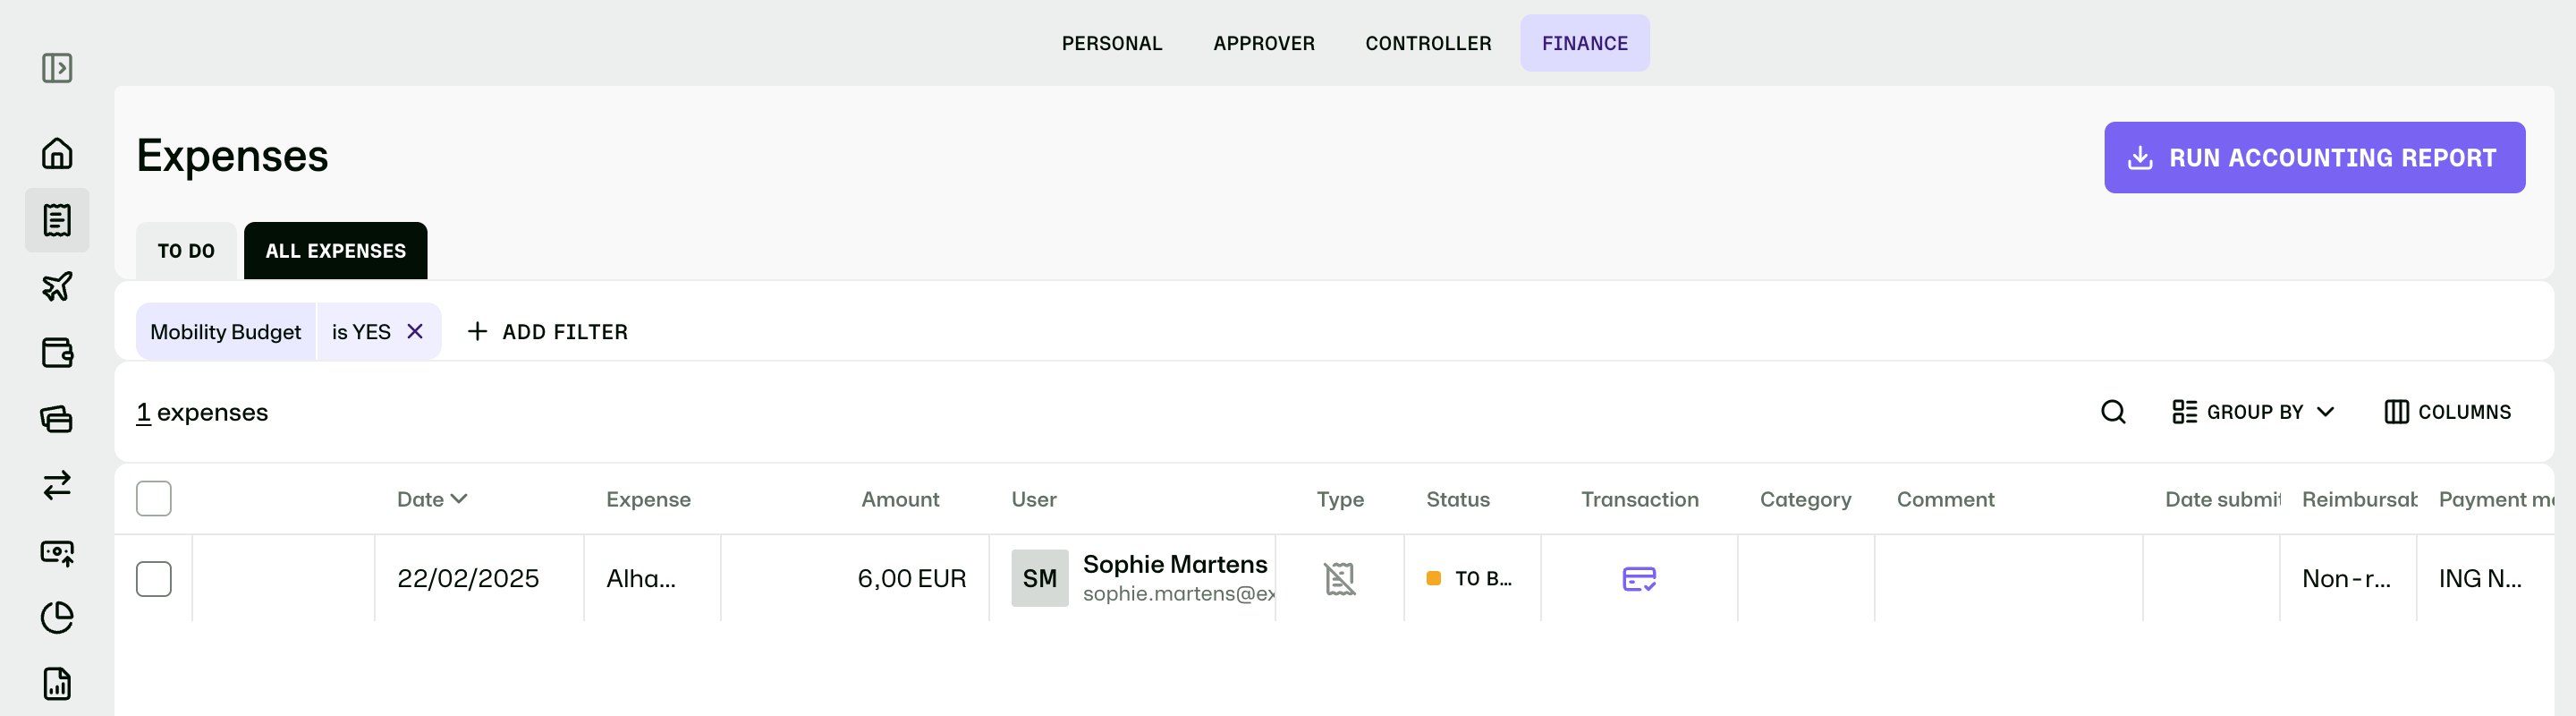Click the Category column header

[1805, 499]
